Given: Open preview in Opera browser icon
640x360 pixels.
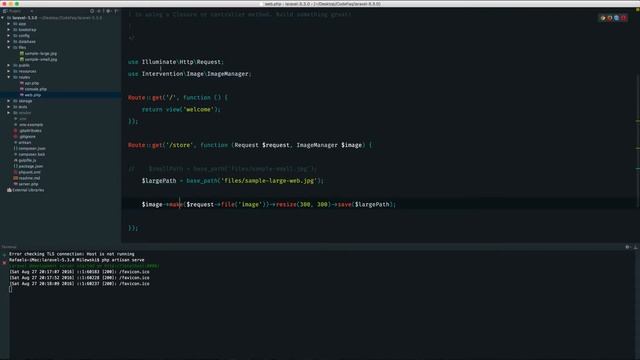Looking at the screenshot, I should tap(624, 18).
